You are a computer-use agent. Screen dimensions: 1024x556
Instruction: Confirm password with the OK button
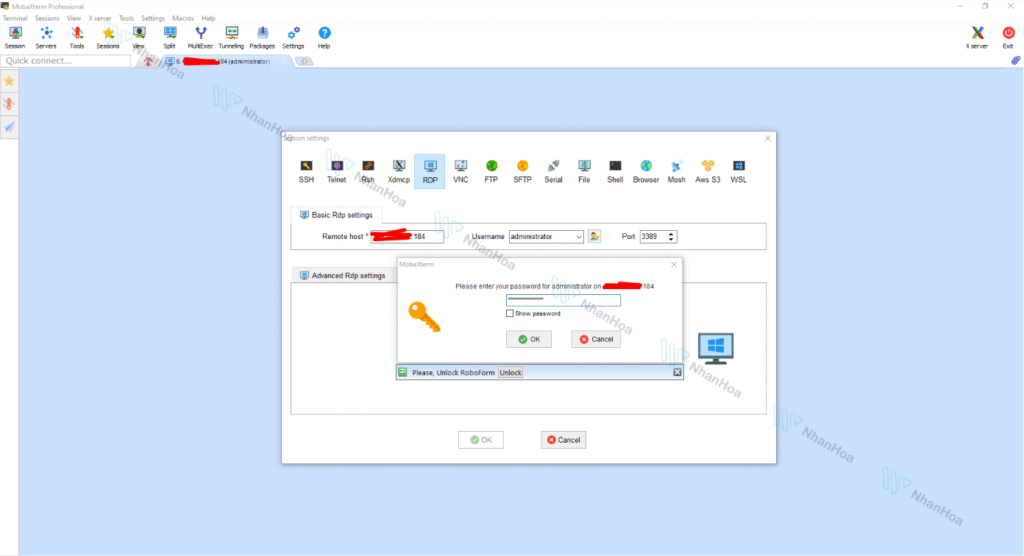(x=528, y=339)
